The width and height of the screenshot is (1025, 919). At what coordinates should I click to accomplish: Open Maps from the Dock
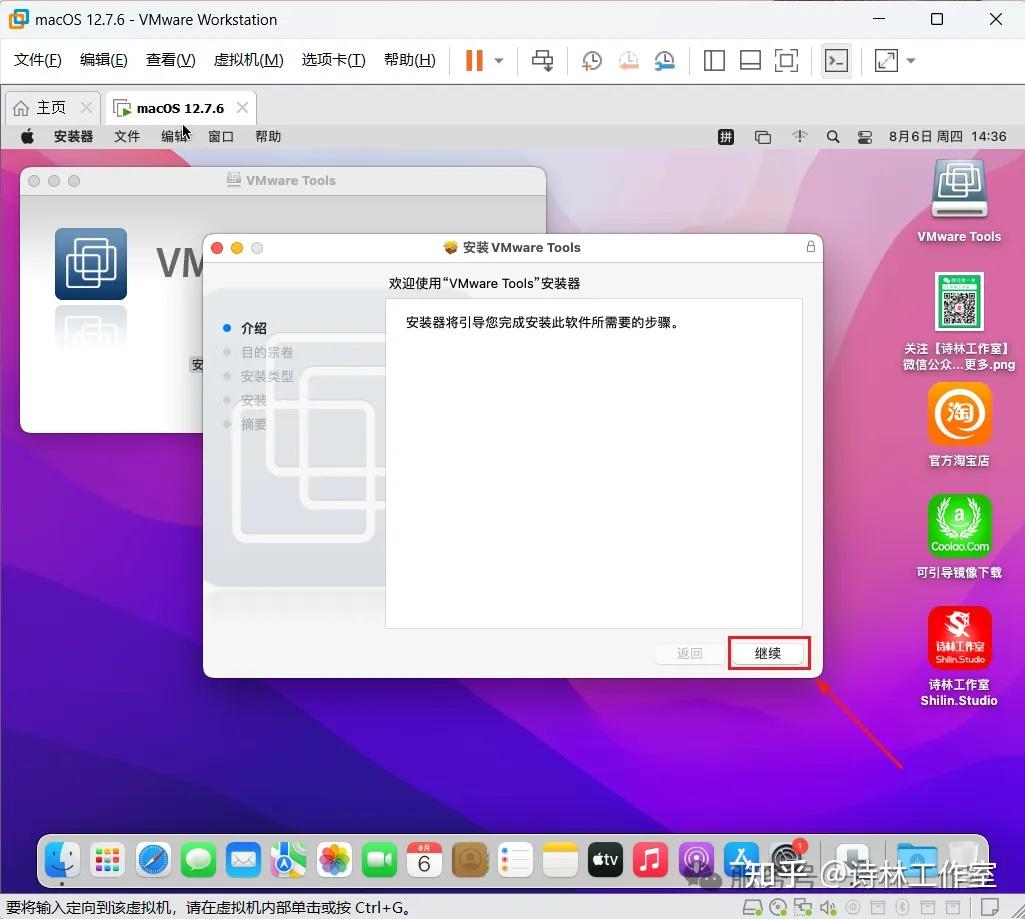[x=288, y=859]
